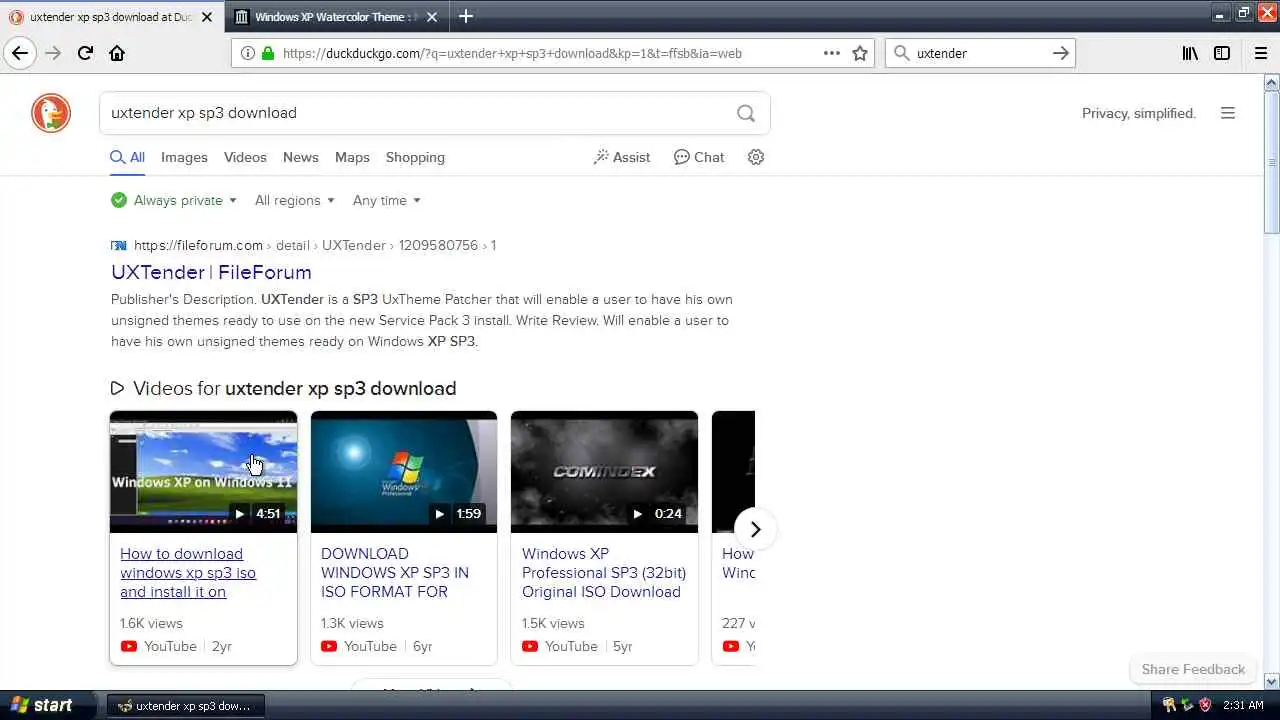Open the Always private dropdown
Image resolution: width=1280 pixels, height=720 pixels.
(x=174, y=200)
